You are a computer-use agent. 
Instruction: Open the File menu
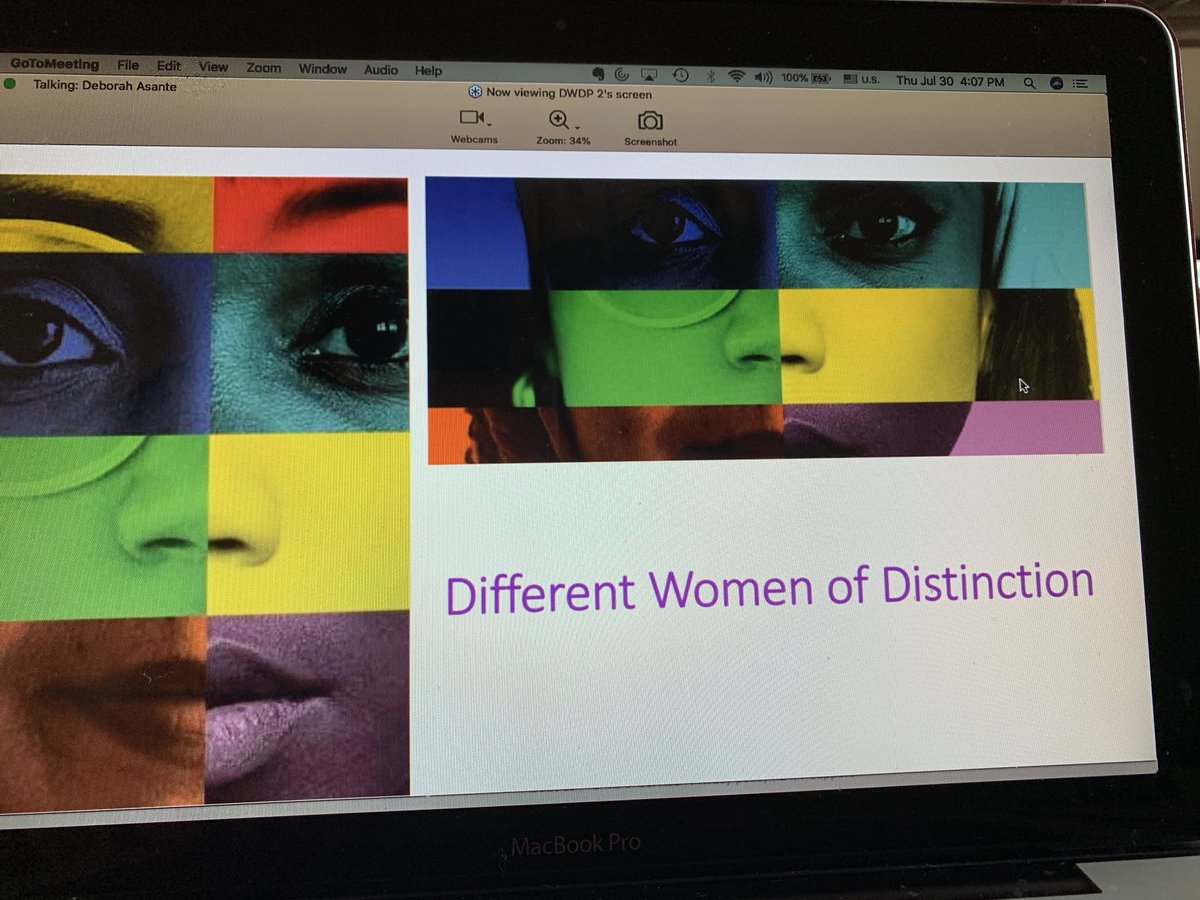(x=128, y=66)
